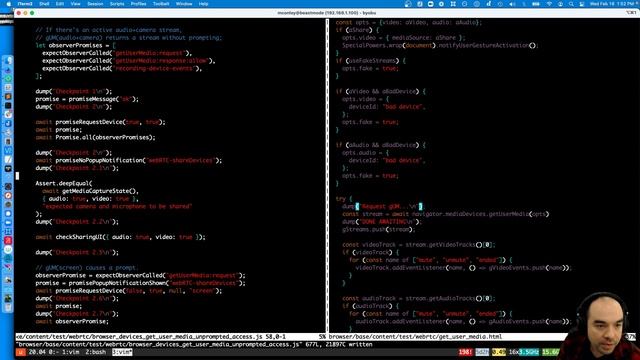
Task: Open the Apple menu
Action: coord(8,4)
